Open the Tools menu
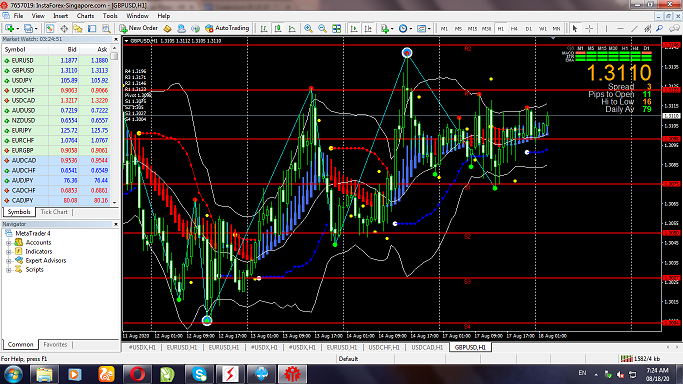The width and height of the screenshot is (683, 384). (x=110, y=16)
